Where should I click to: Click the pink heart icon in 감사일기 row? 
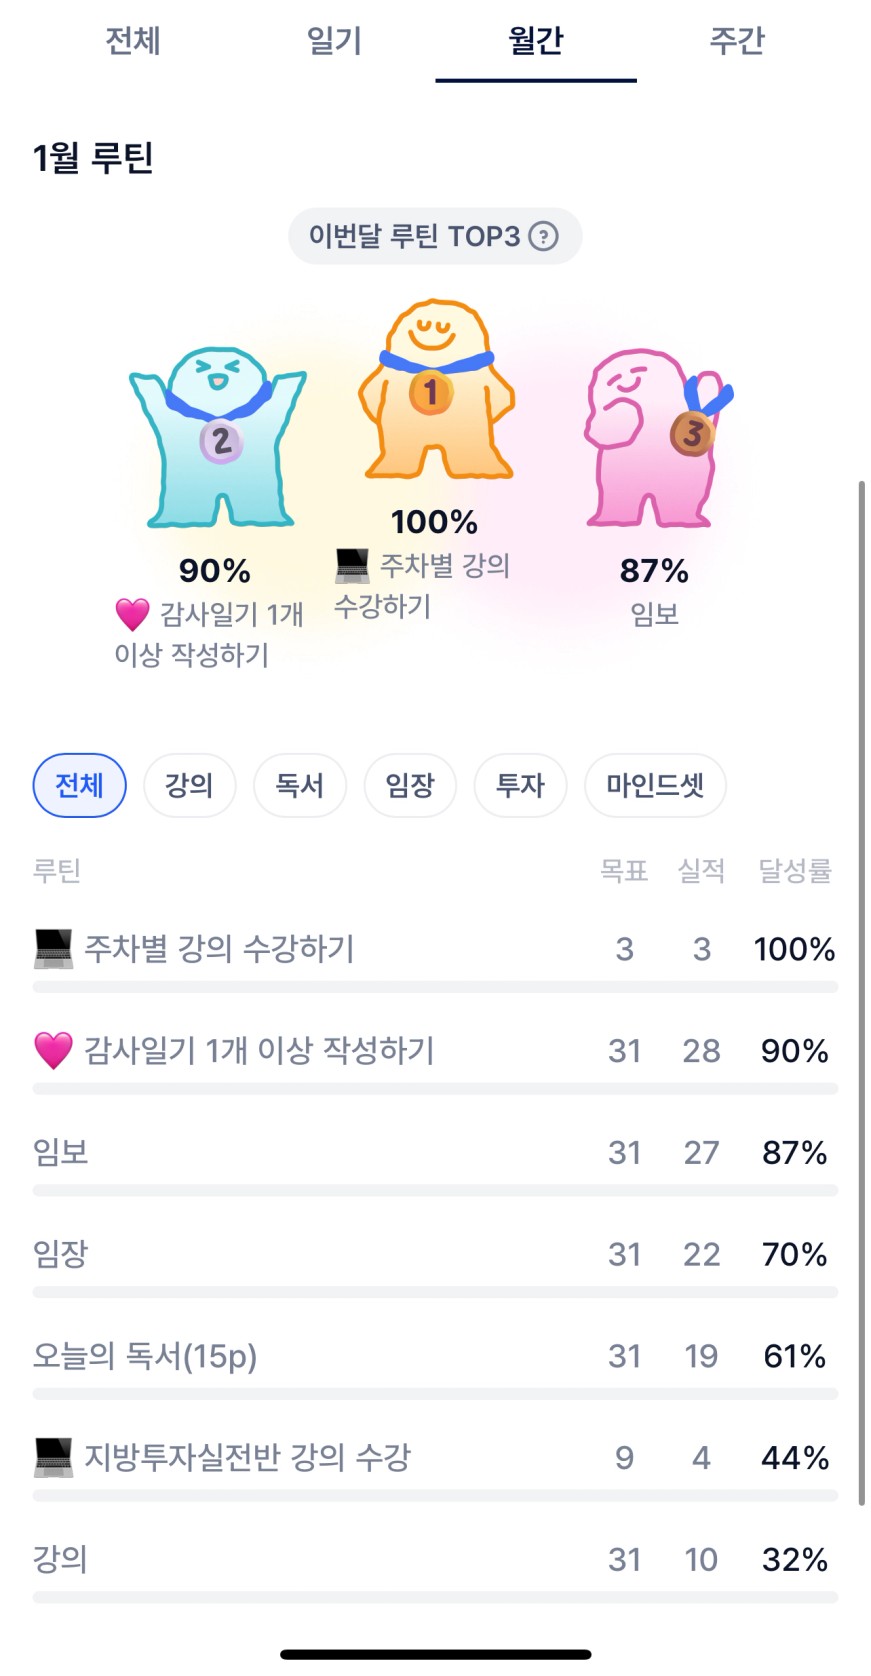(53, 1050)
